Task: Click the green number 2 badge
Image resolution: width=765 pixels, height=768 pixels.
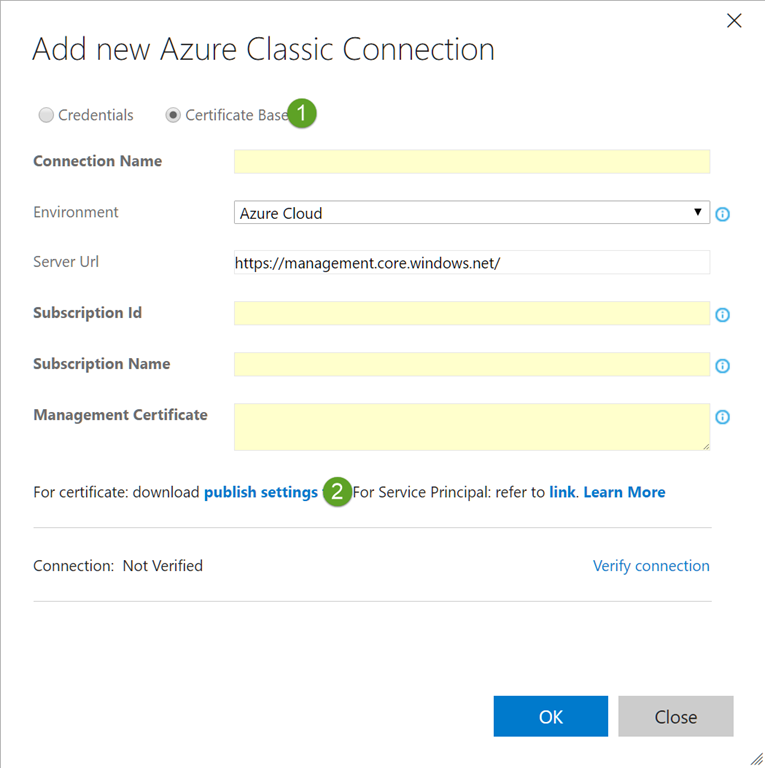Action: 338,492
